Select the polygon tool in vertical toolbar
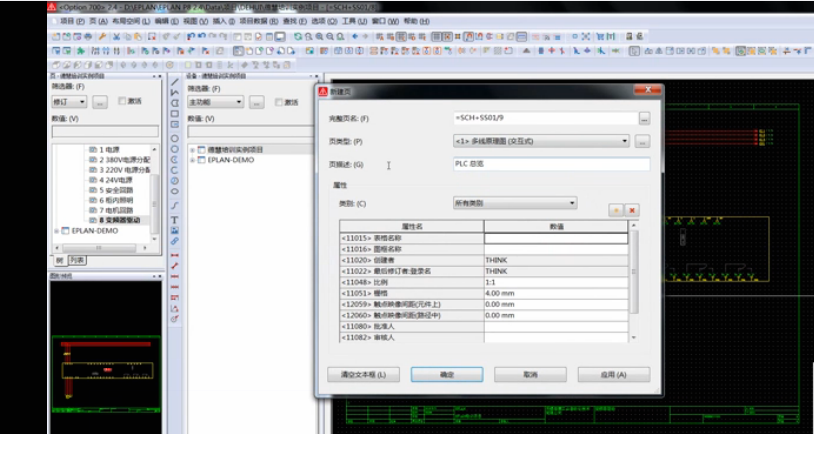 click(x=175, y=103)
